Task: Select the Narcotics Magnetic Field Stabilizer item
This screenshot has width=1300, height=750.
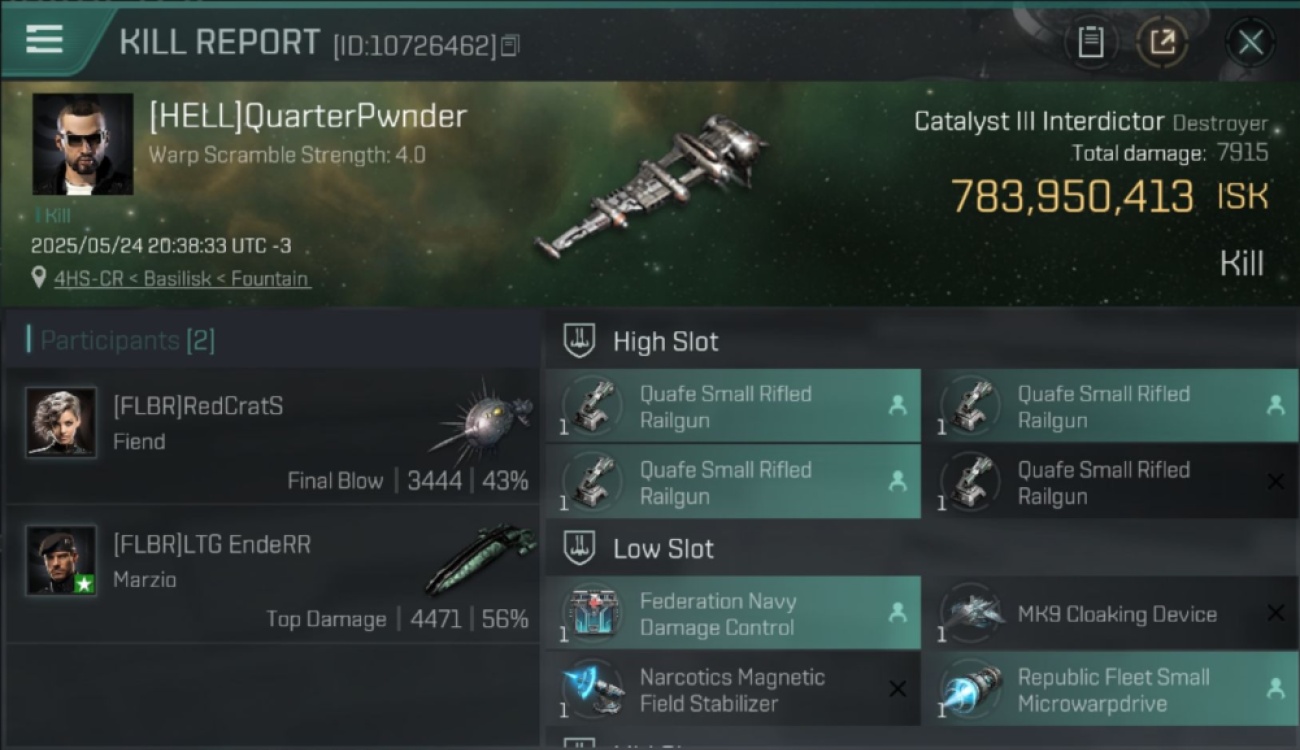Action: pyautogui.click(x=733, y=690)
